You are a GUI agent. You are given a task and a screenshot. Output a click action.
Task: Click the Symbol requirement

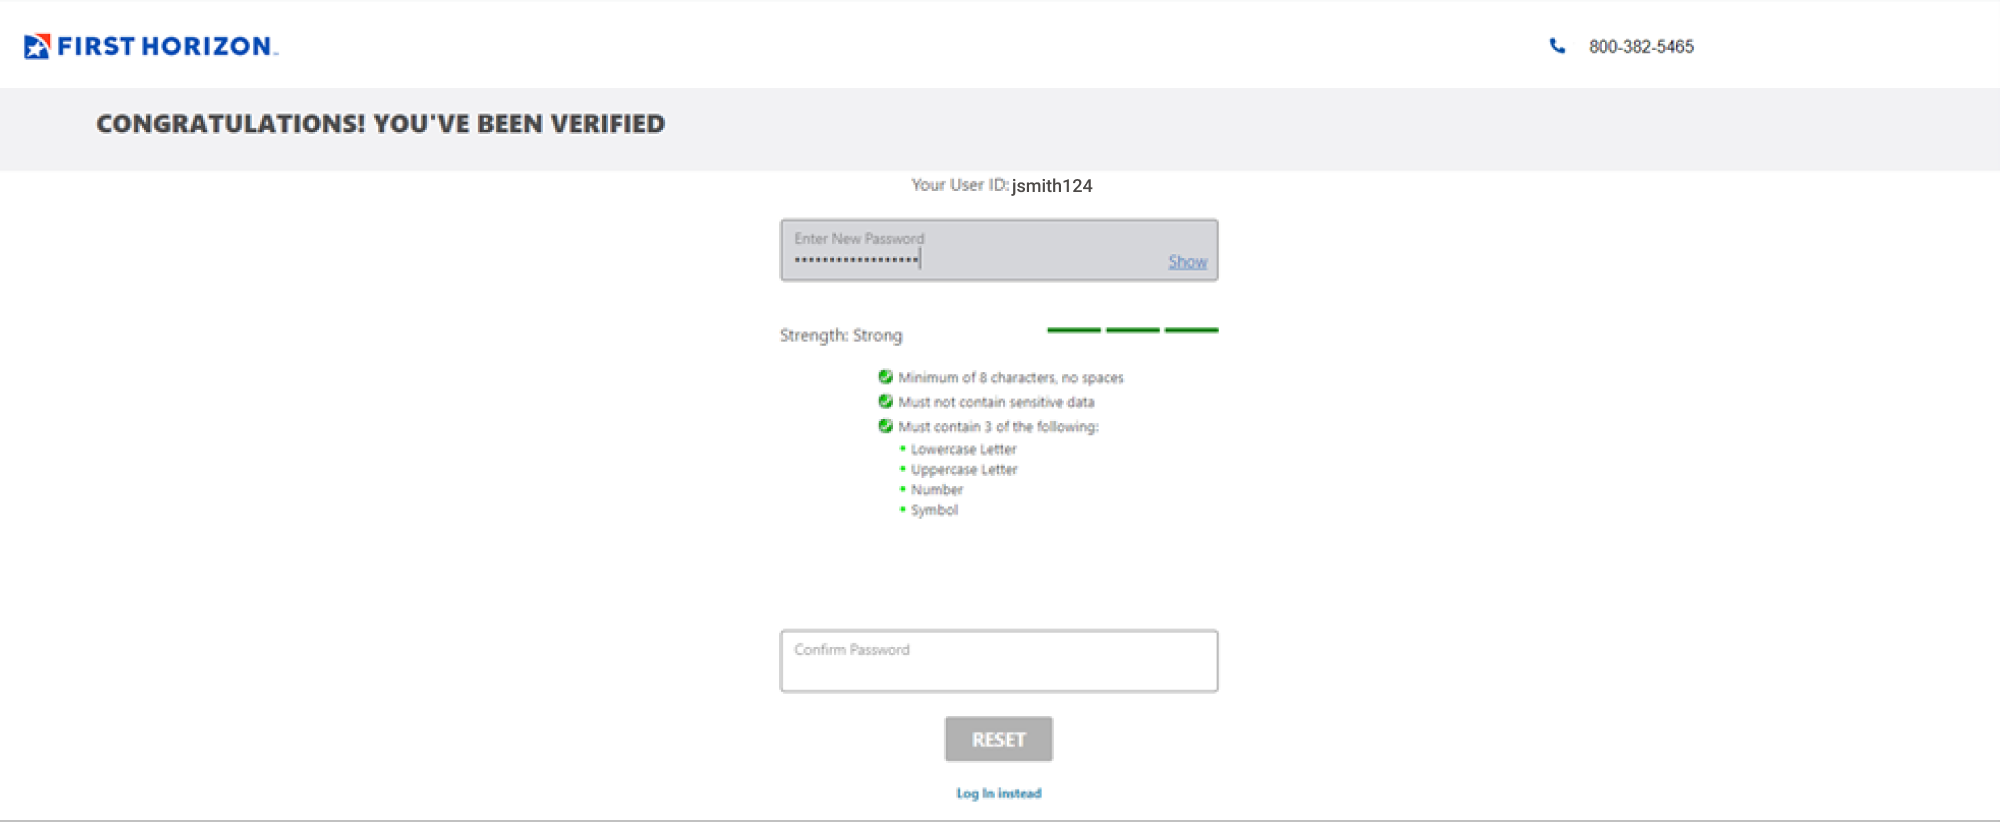click(x=934, y=510)
